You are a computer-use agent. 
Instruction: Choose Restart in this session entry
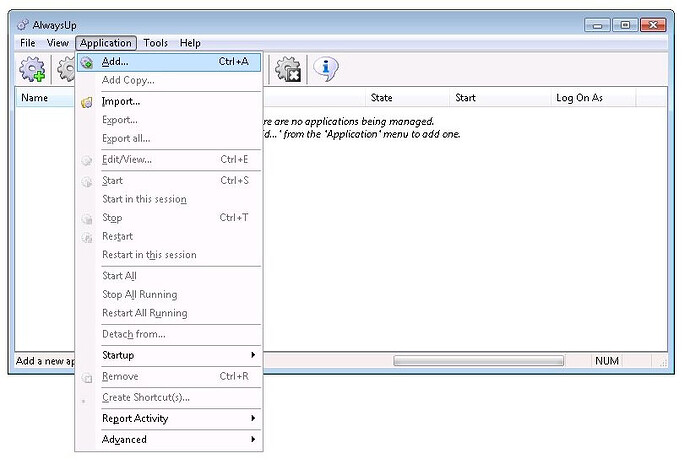point(169,254)
